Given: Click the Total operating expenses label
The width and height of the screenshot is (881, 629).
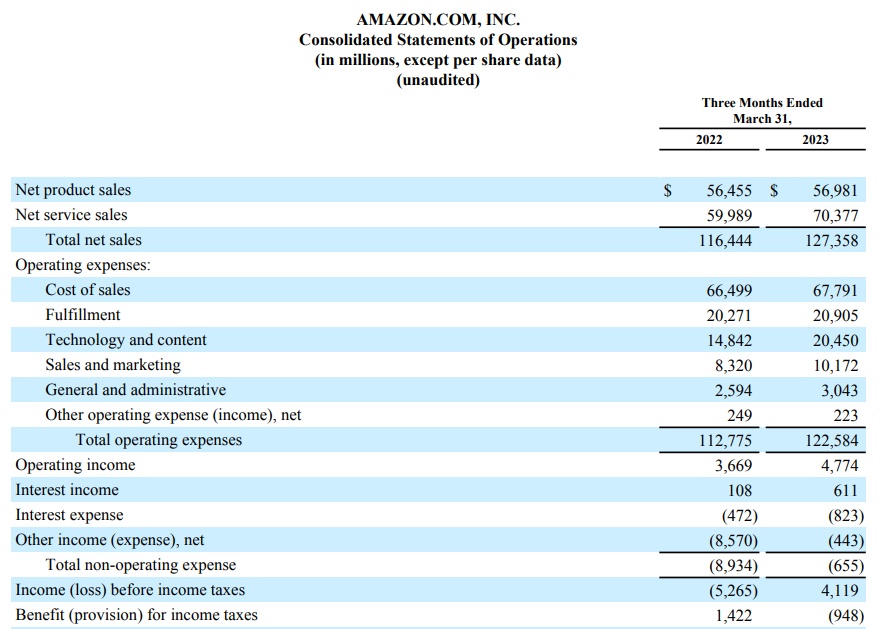Looking at the screenshot, I should point(158,440).
